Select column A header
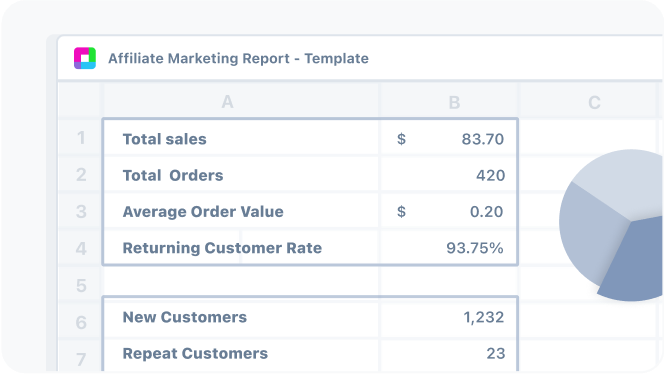This screenshot has height=374, width=664. [x=240, y=102]
